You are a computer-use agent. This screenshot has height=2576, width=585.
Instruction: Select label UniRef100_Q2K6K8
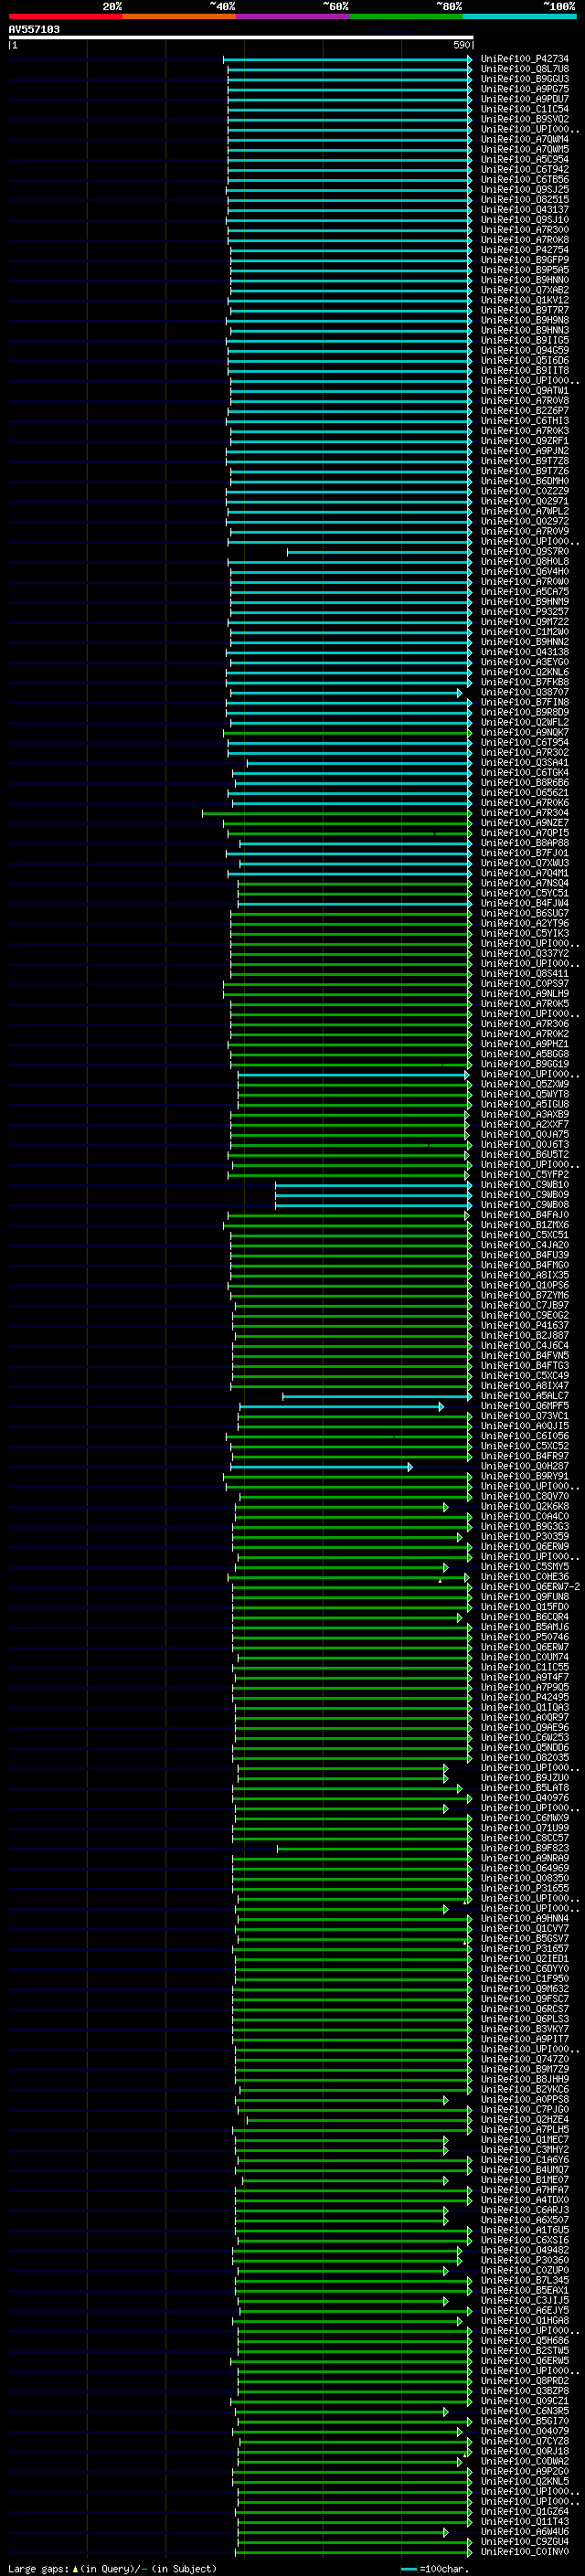coord(524,1506)
